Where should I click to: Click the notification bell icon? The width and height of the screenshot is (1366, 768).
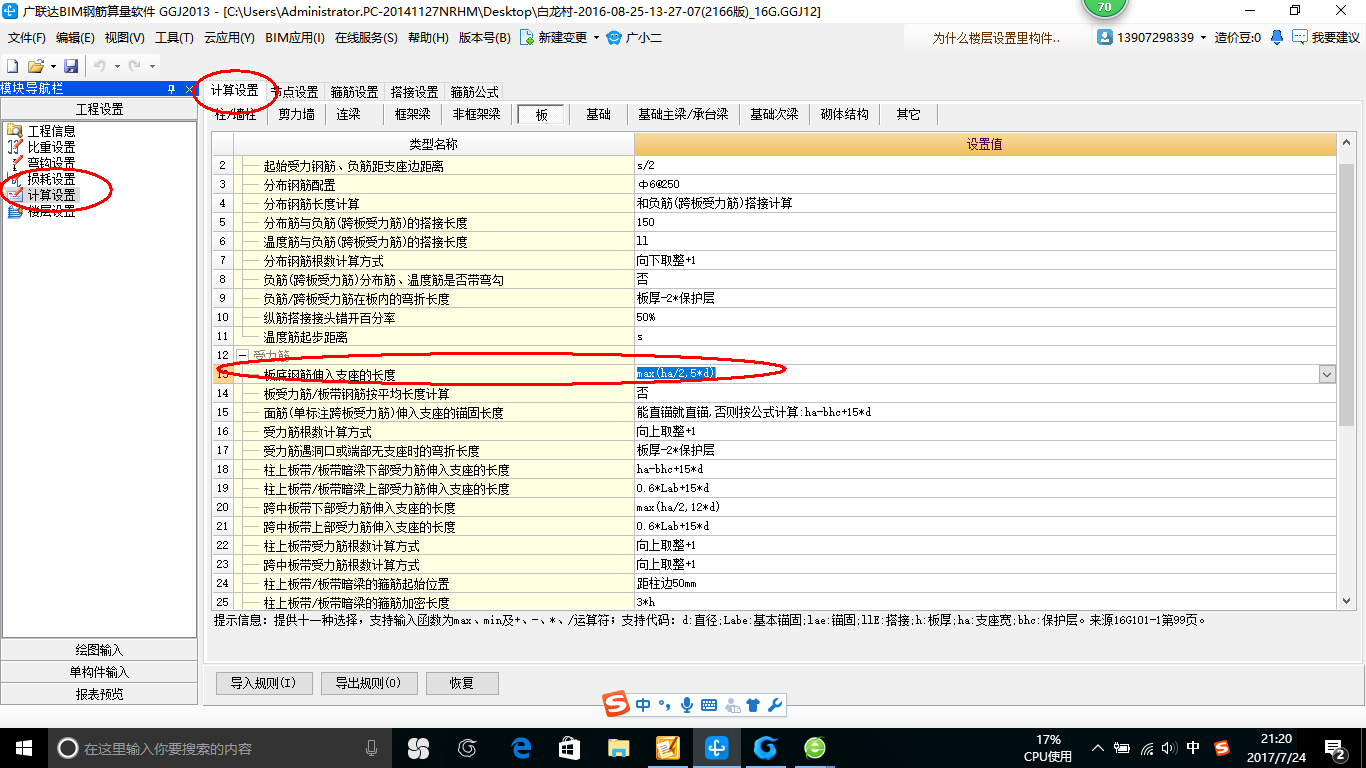coord(1277,37)
